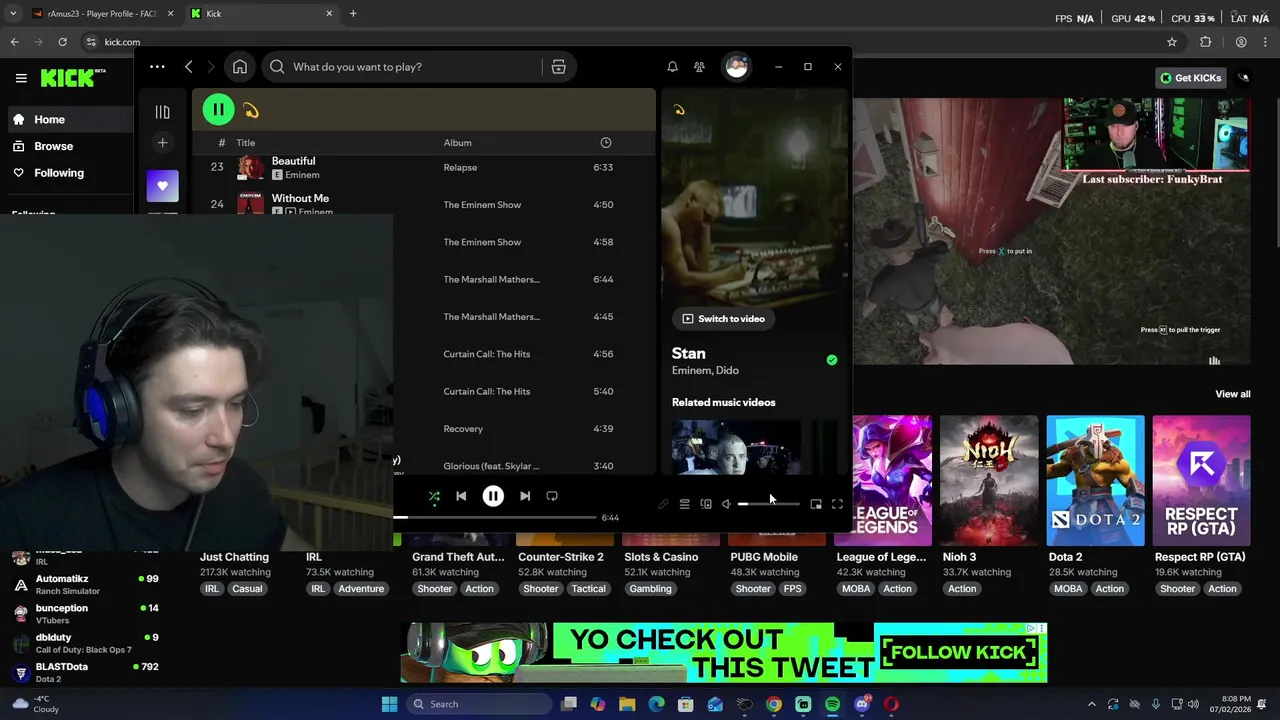1280x720 pixels.
Task: Focus Spotify search field
Action: coord(403,67)
